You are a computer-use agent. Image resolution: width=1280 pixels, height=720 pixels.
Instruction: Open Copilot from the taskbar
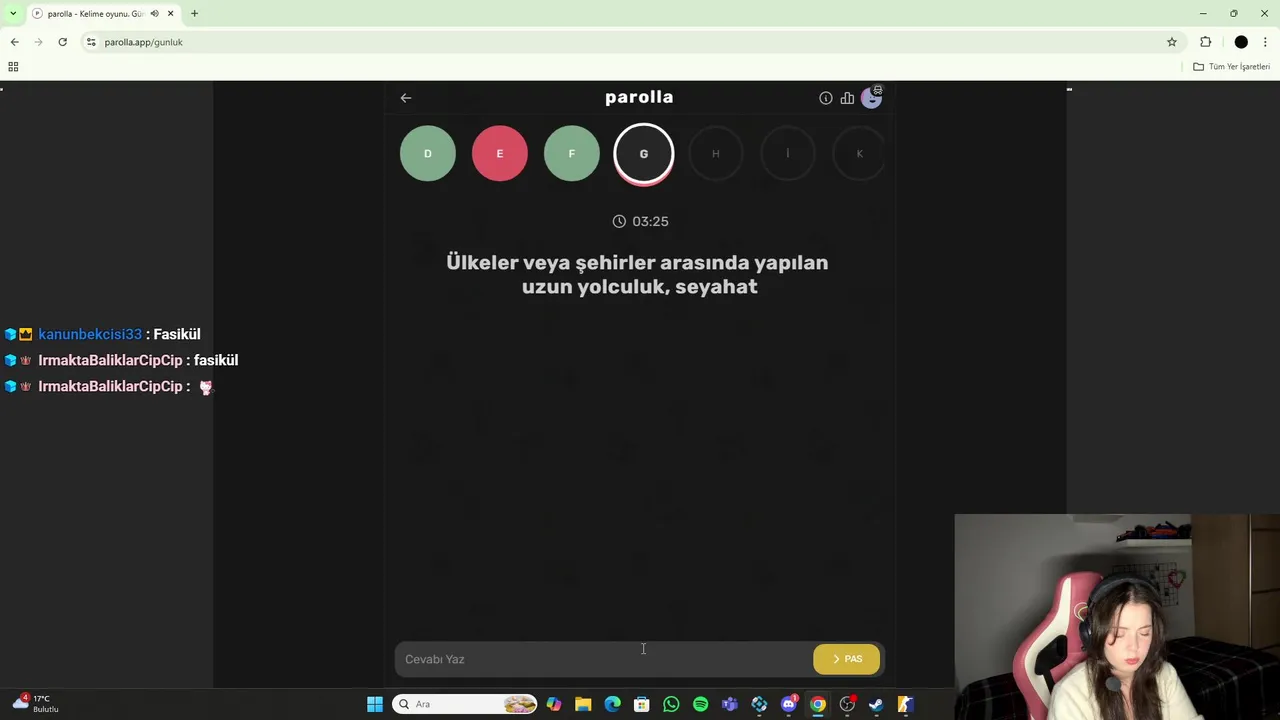pos(554,704)
